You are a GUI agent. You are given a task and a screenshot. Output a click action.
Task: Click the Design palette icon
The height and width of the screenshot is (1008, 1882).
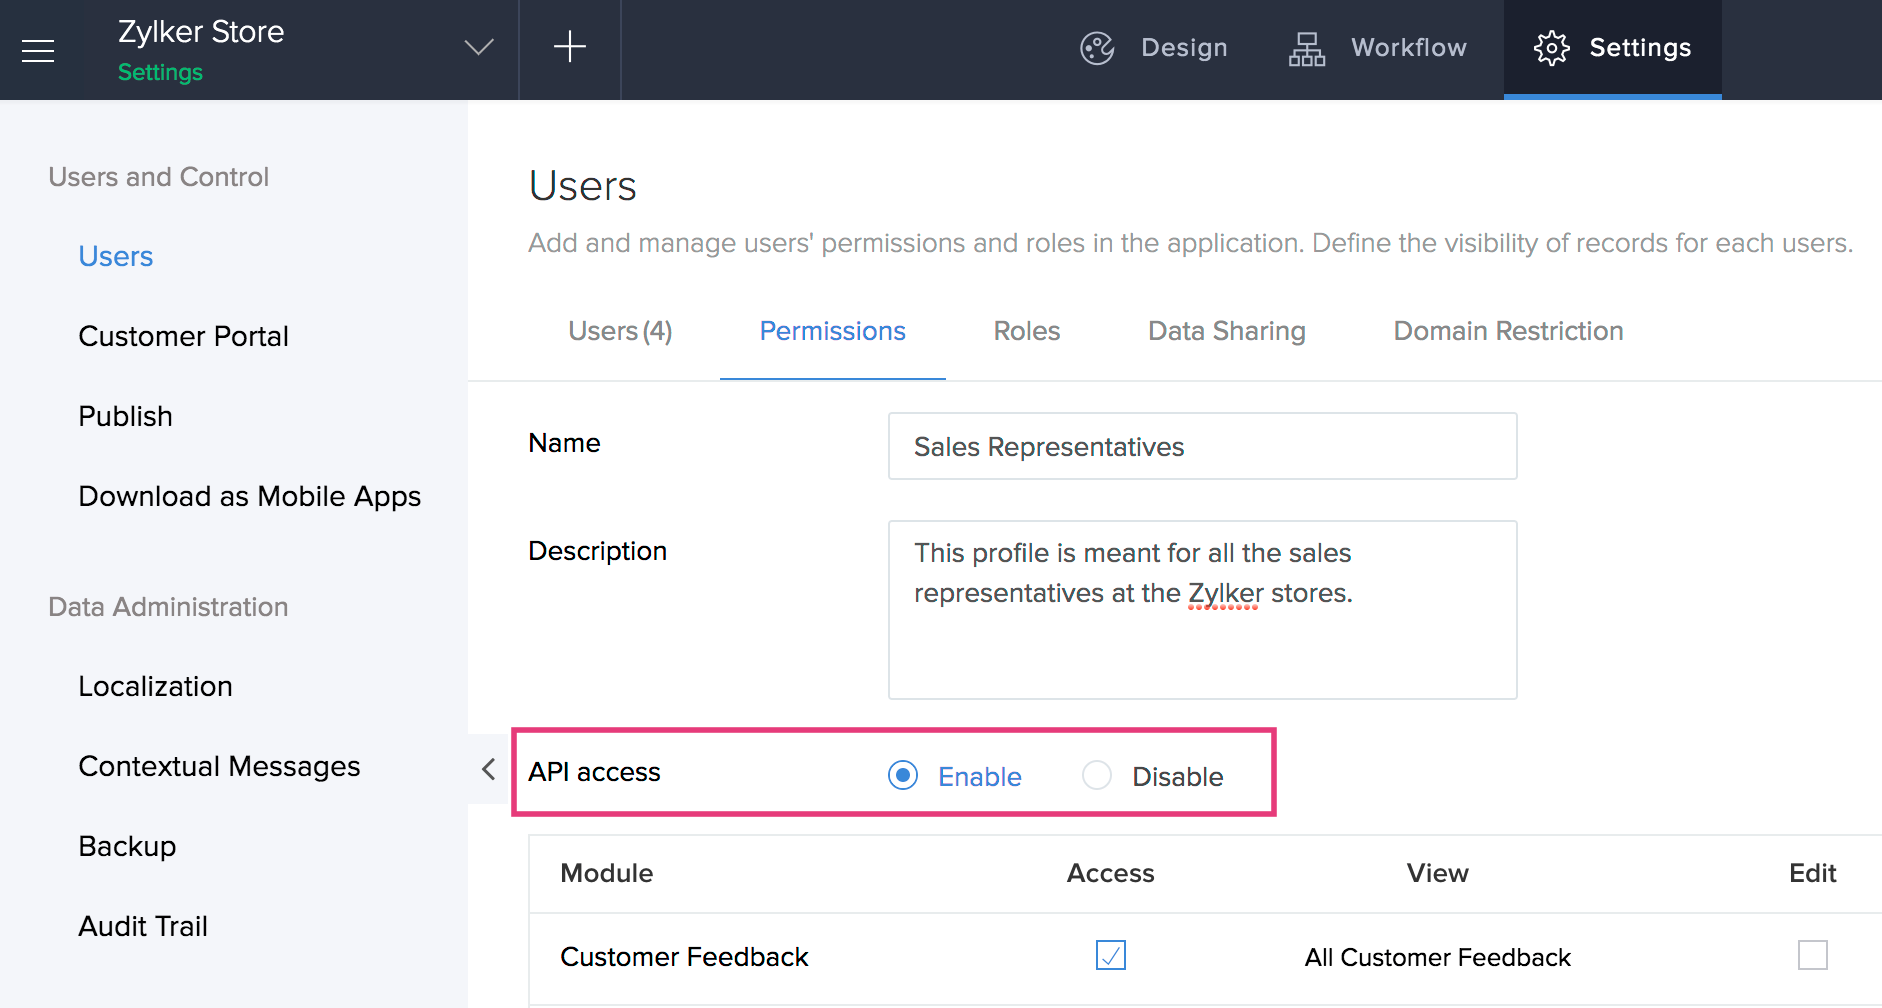(x=1097, y=48)
